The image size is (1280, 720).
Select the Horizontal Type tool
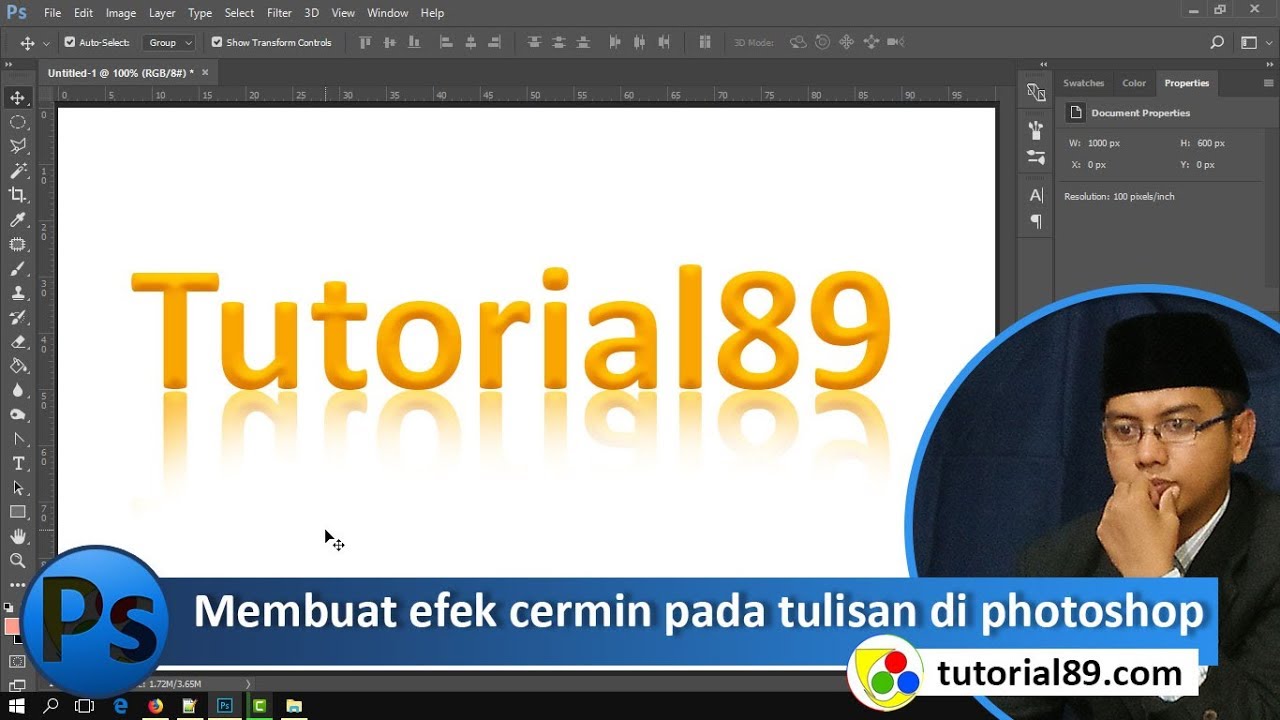(x=18, y=463)
